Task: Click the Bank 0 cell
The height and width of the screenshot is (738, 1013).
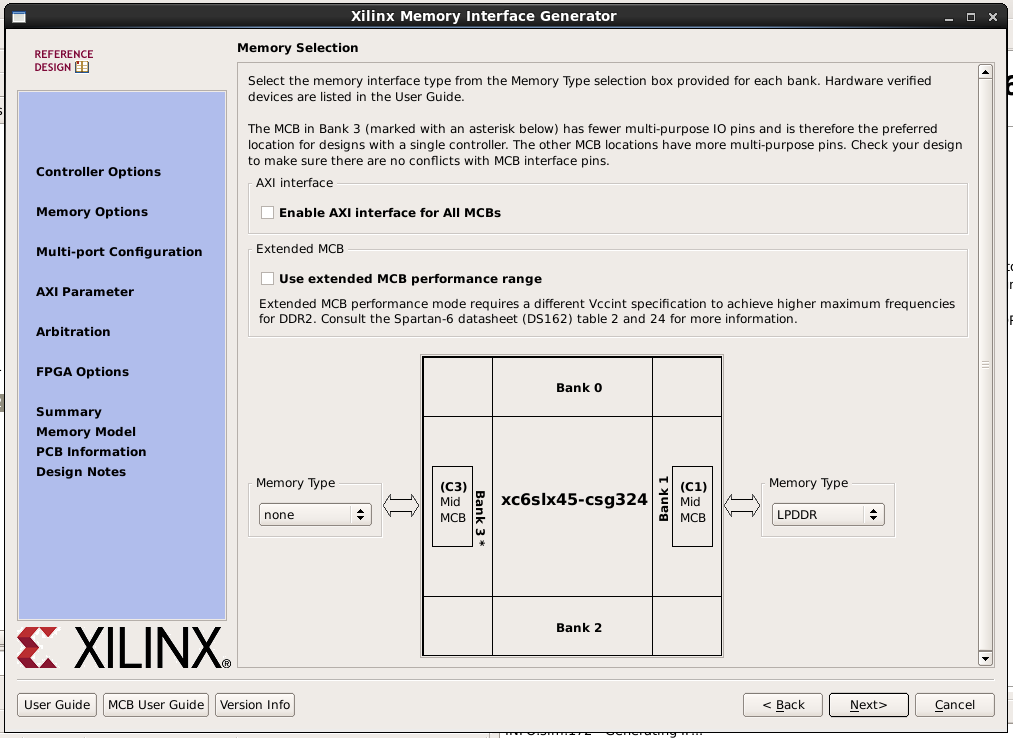Action: tap(572, 387)
